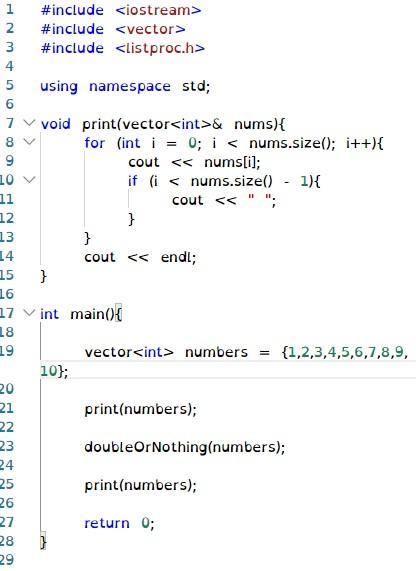The image size is (416, 571).
Task: Click line number 1 in gutter
Action: tap(10, 9)
